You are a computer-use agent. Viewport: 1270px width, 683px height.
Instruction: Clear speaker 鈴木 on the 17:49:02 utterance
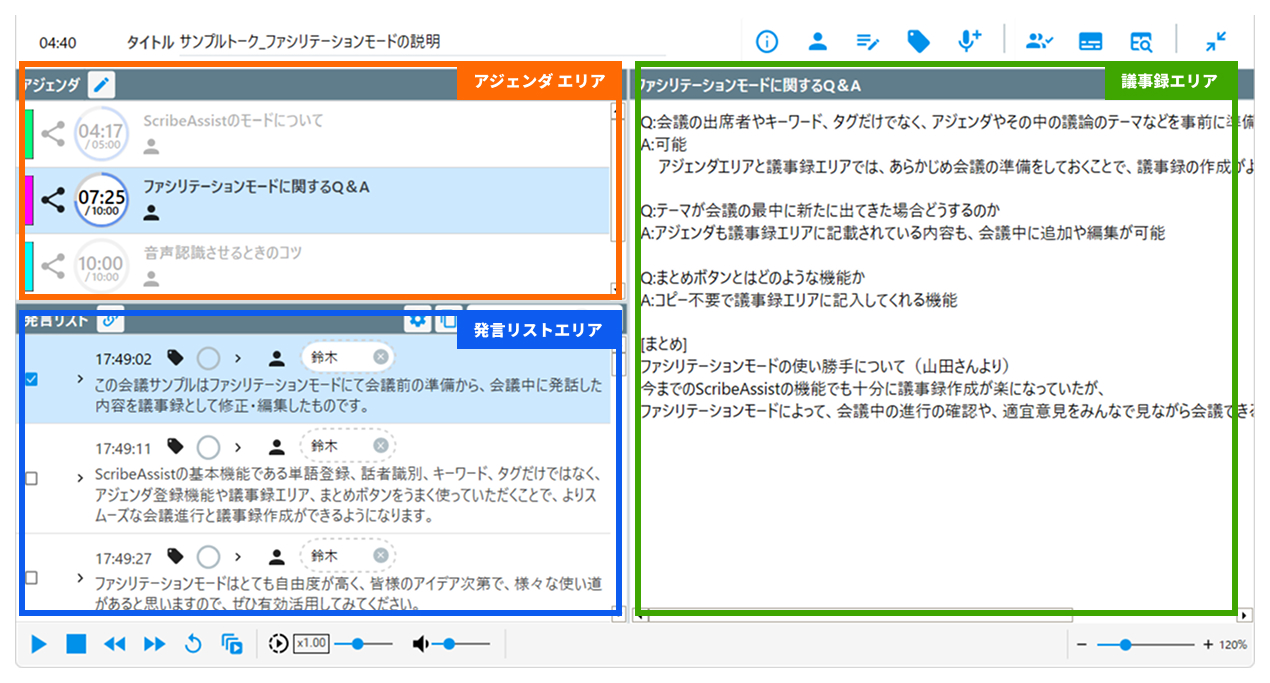381,358
